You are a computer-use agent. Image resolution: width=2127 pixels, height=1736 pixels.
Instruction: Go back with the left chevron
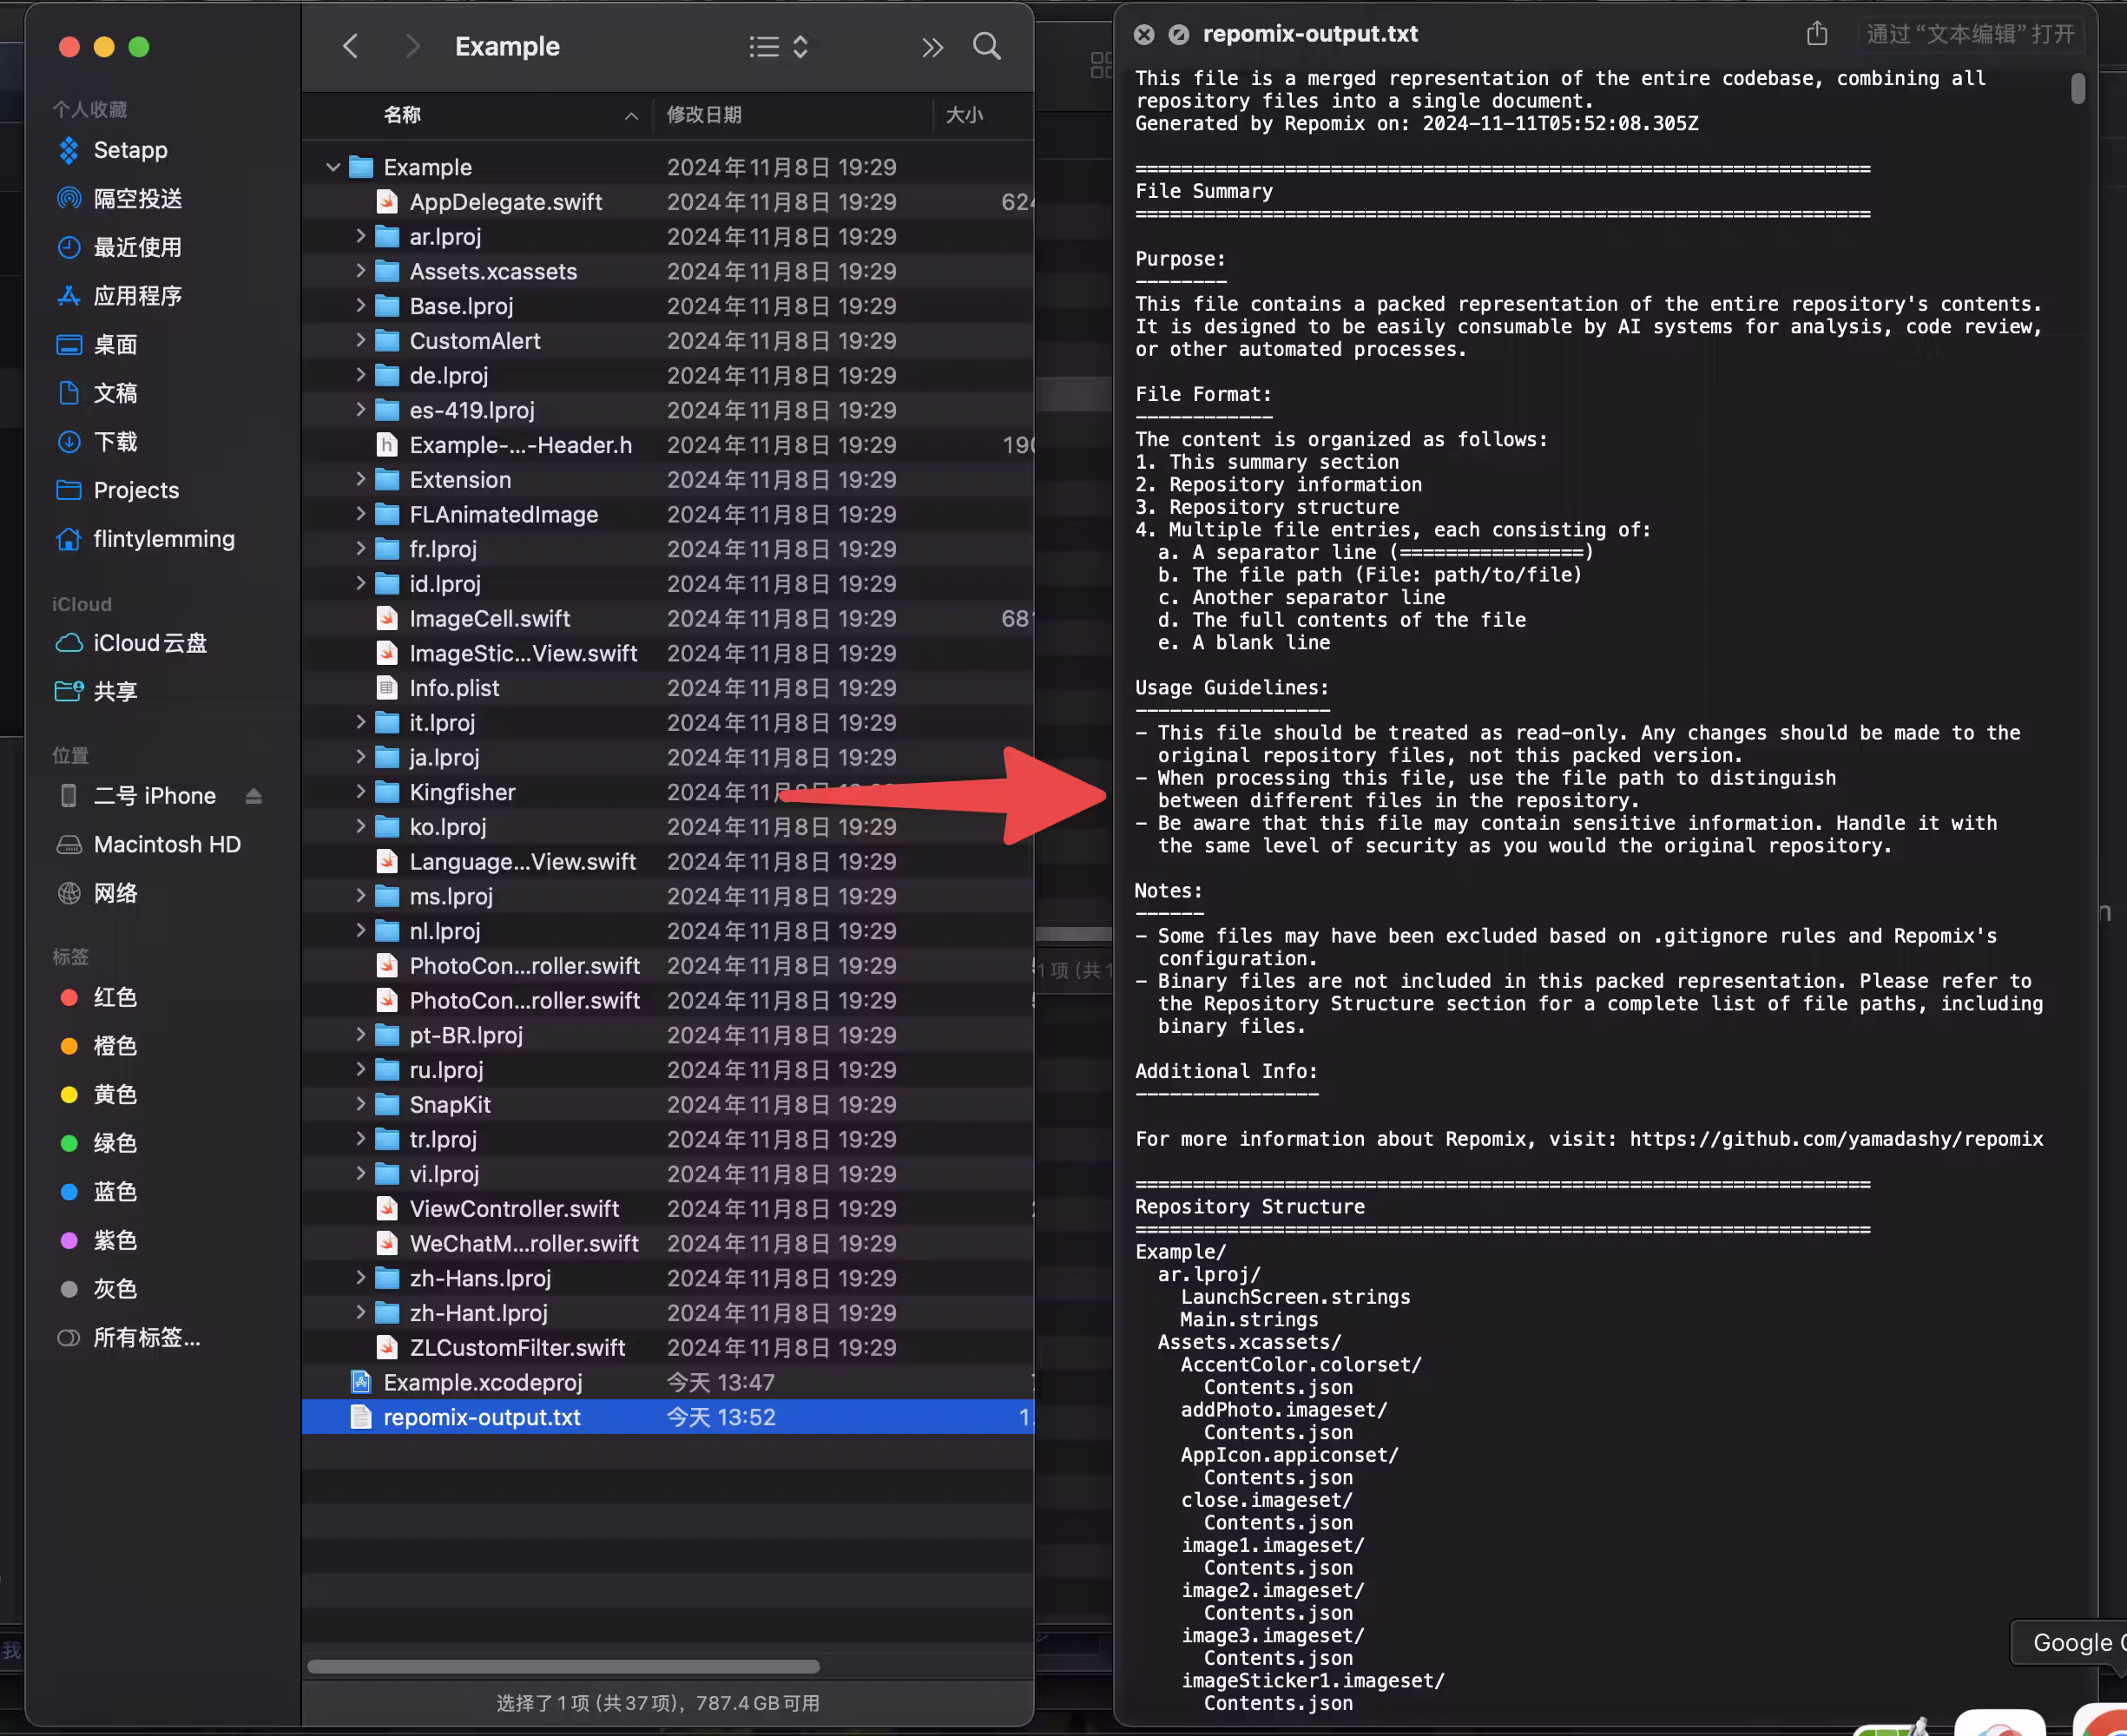[x=350, y=46]
